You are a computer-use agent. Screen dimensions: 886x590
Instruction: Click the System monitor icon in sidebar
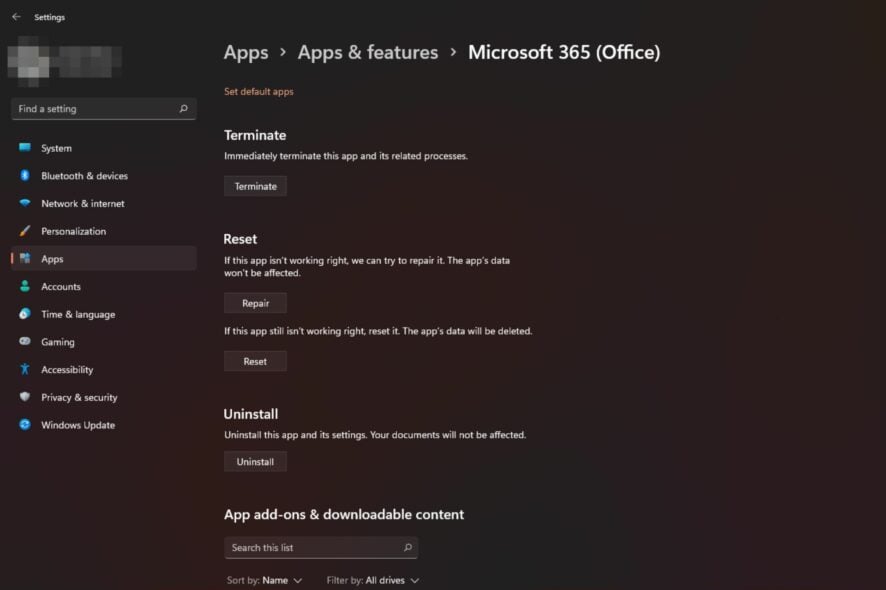click(x=25, y=148)
